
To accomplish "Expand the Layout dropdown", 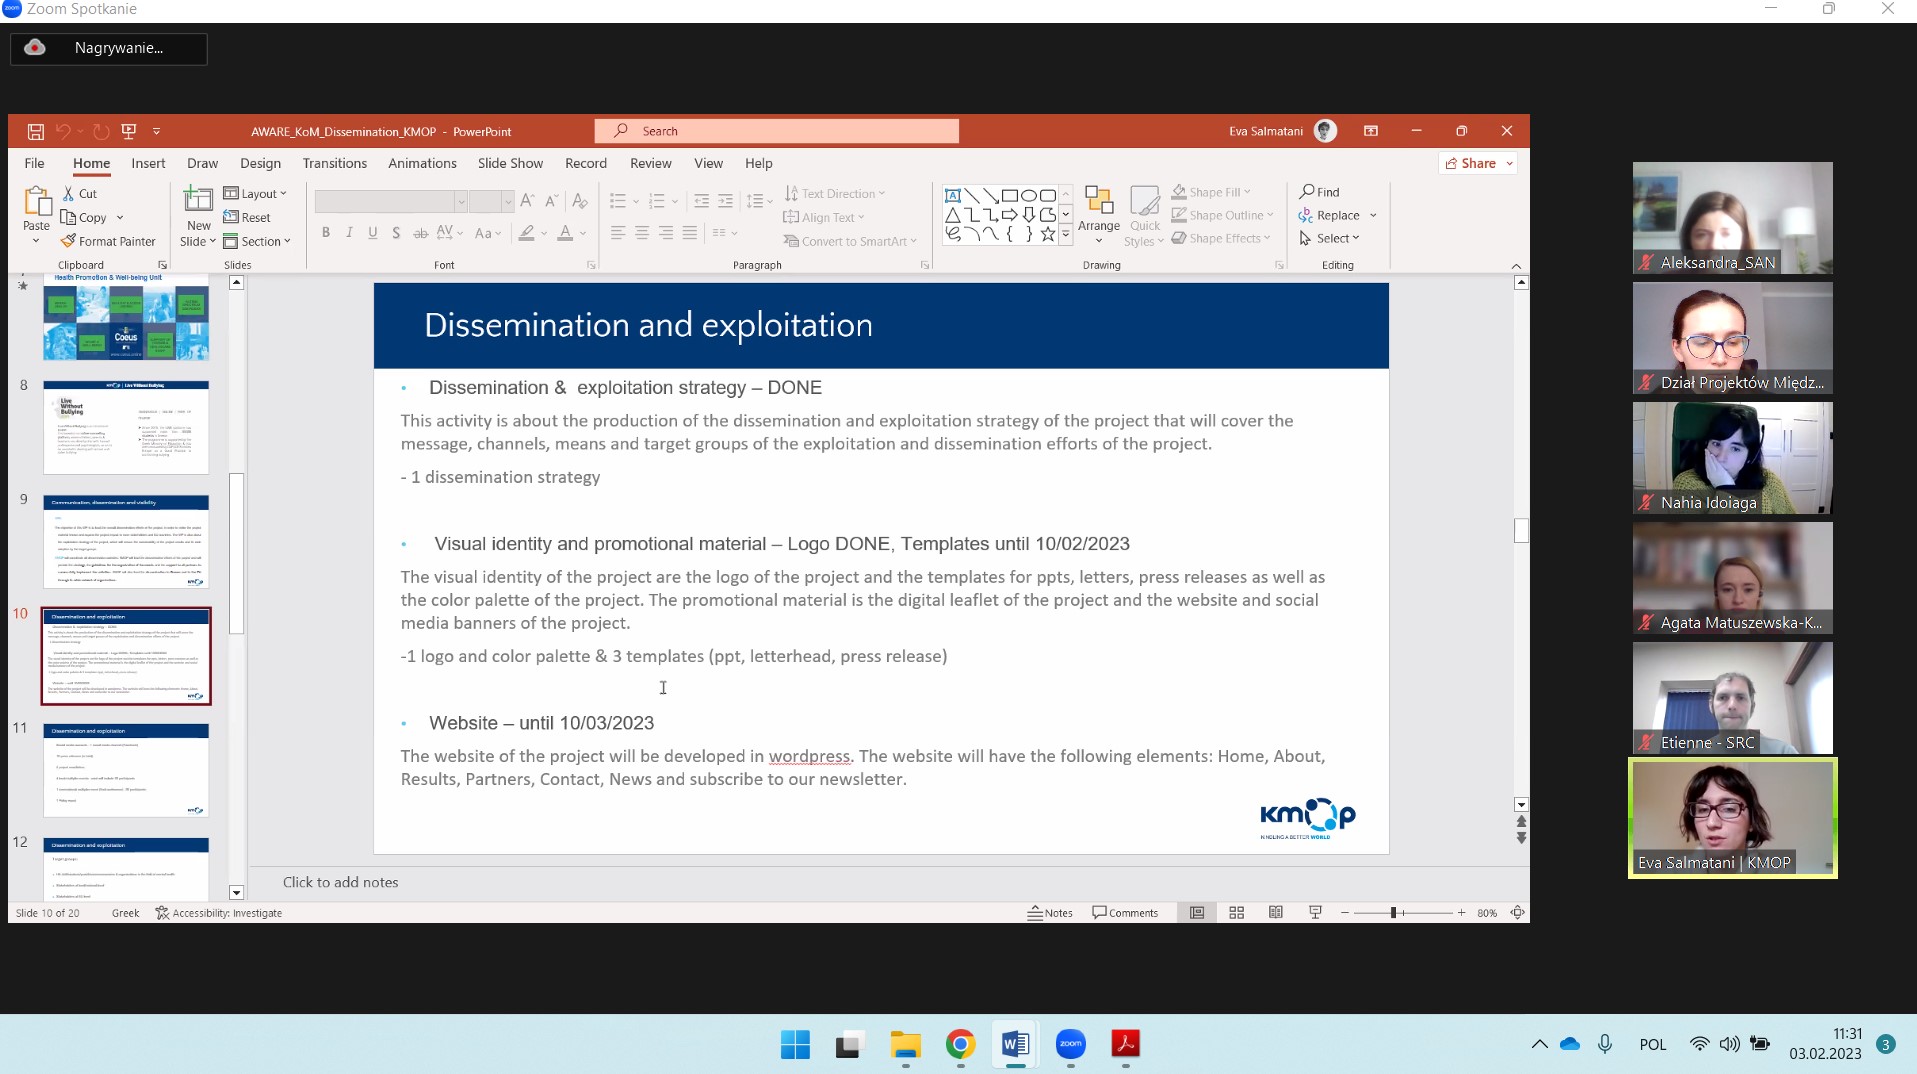I will 256,194.
